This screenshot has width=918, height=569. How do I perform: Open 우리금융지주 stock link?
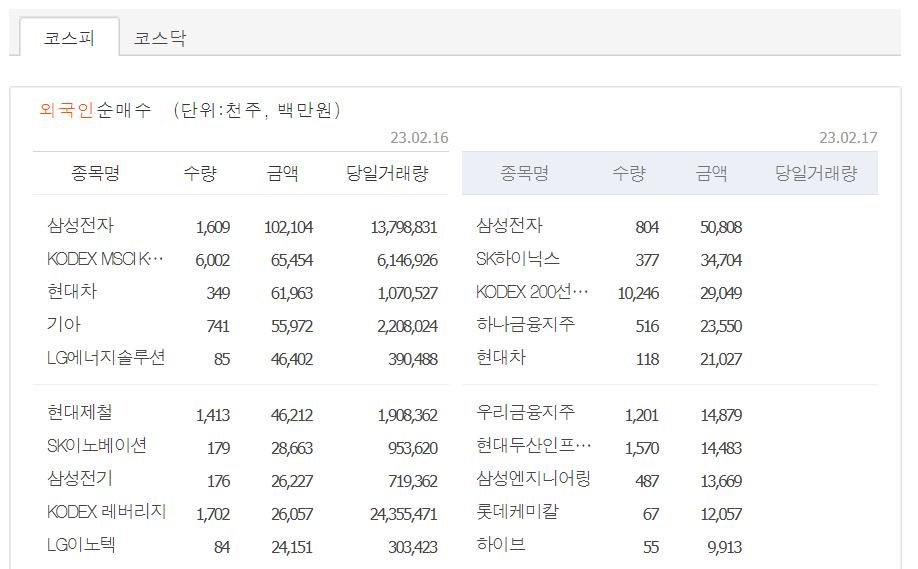click(x=526, y=413)
